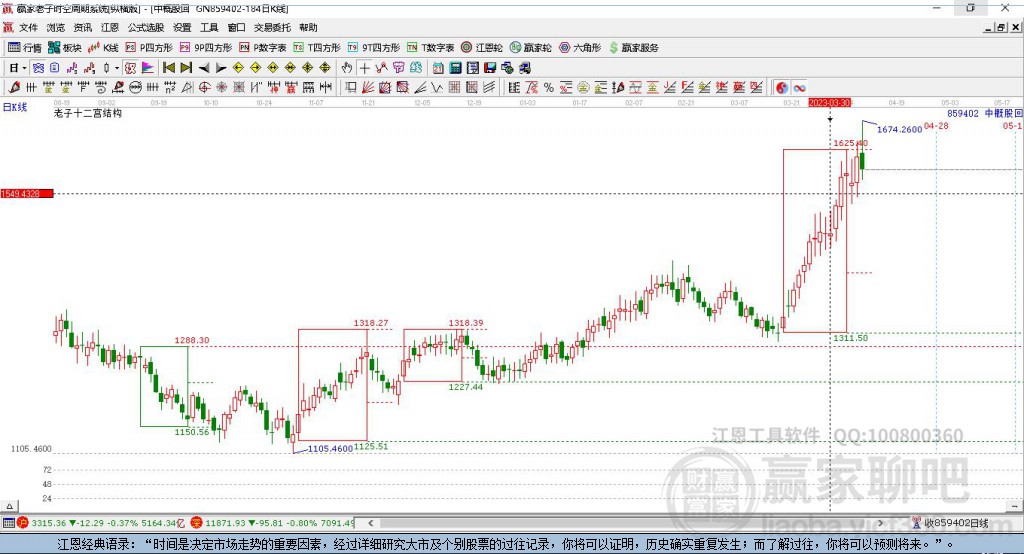
Task: Click the 2023-03-30 date marker on timeline
Action: (x=829, y=103)
